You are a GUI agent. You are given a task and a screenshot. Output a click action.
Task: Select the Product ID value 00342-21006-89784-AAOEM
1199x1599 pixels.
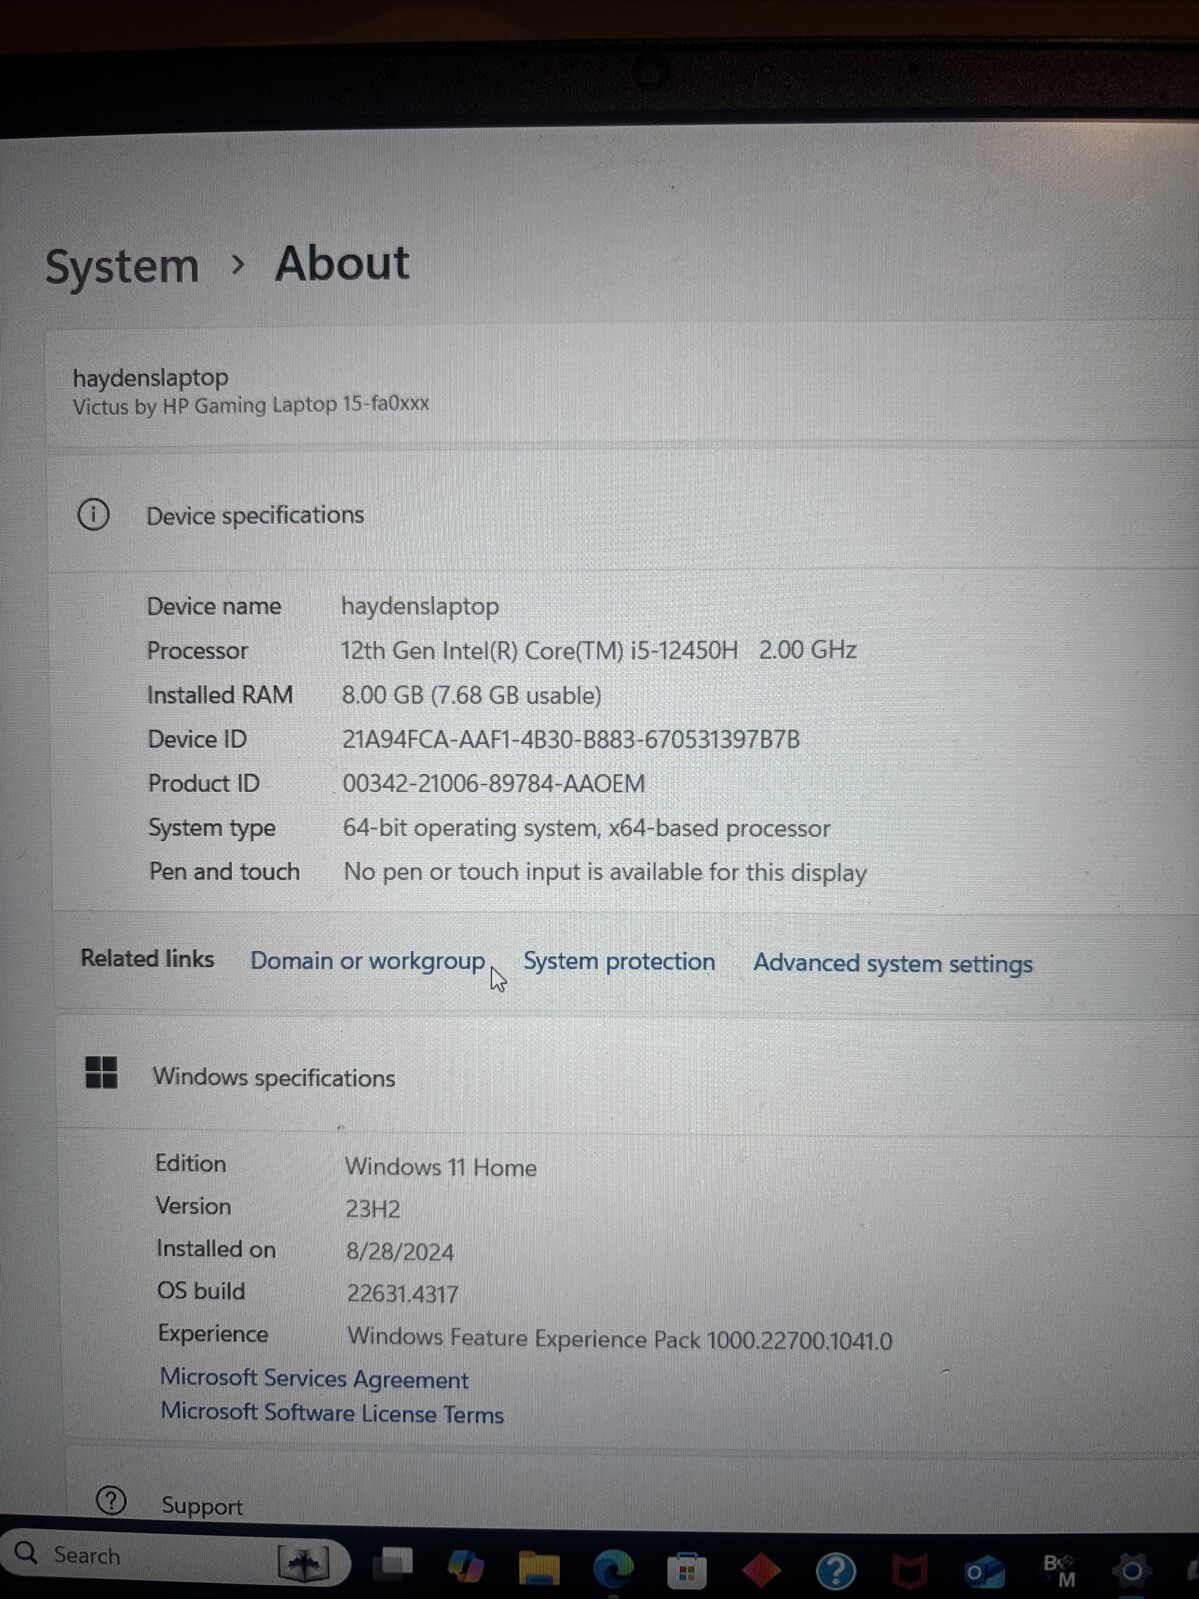click(493, 783)
